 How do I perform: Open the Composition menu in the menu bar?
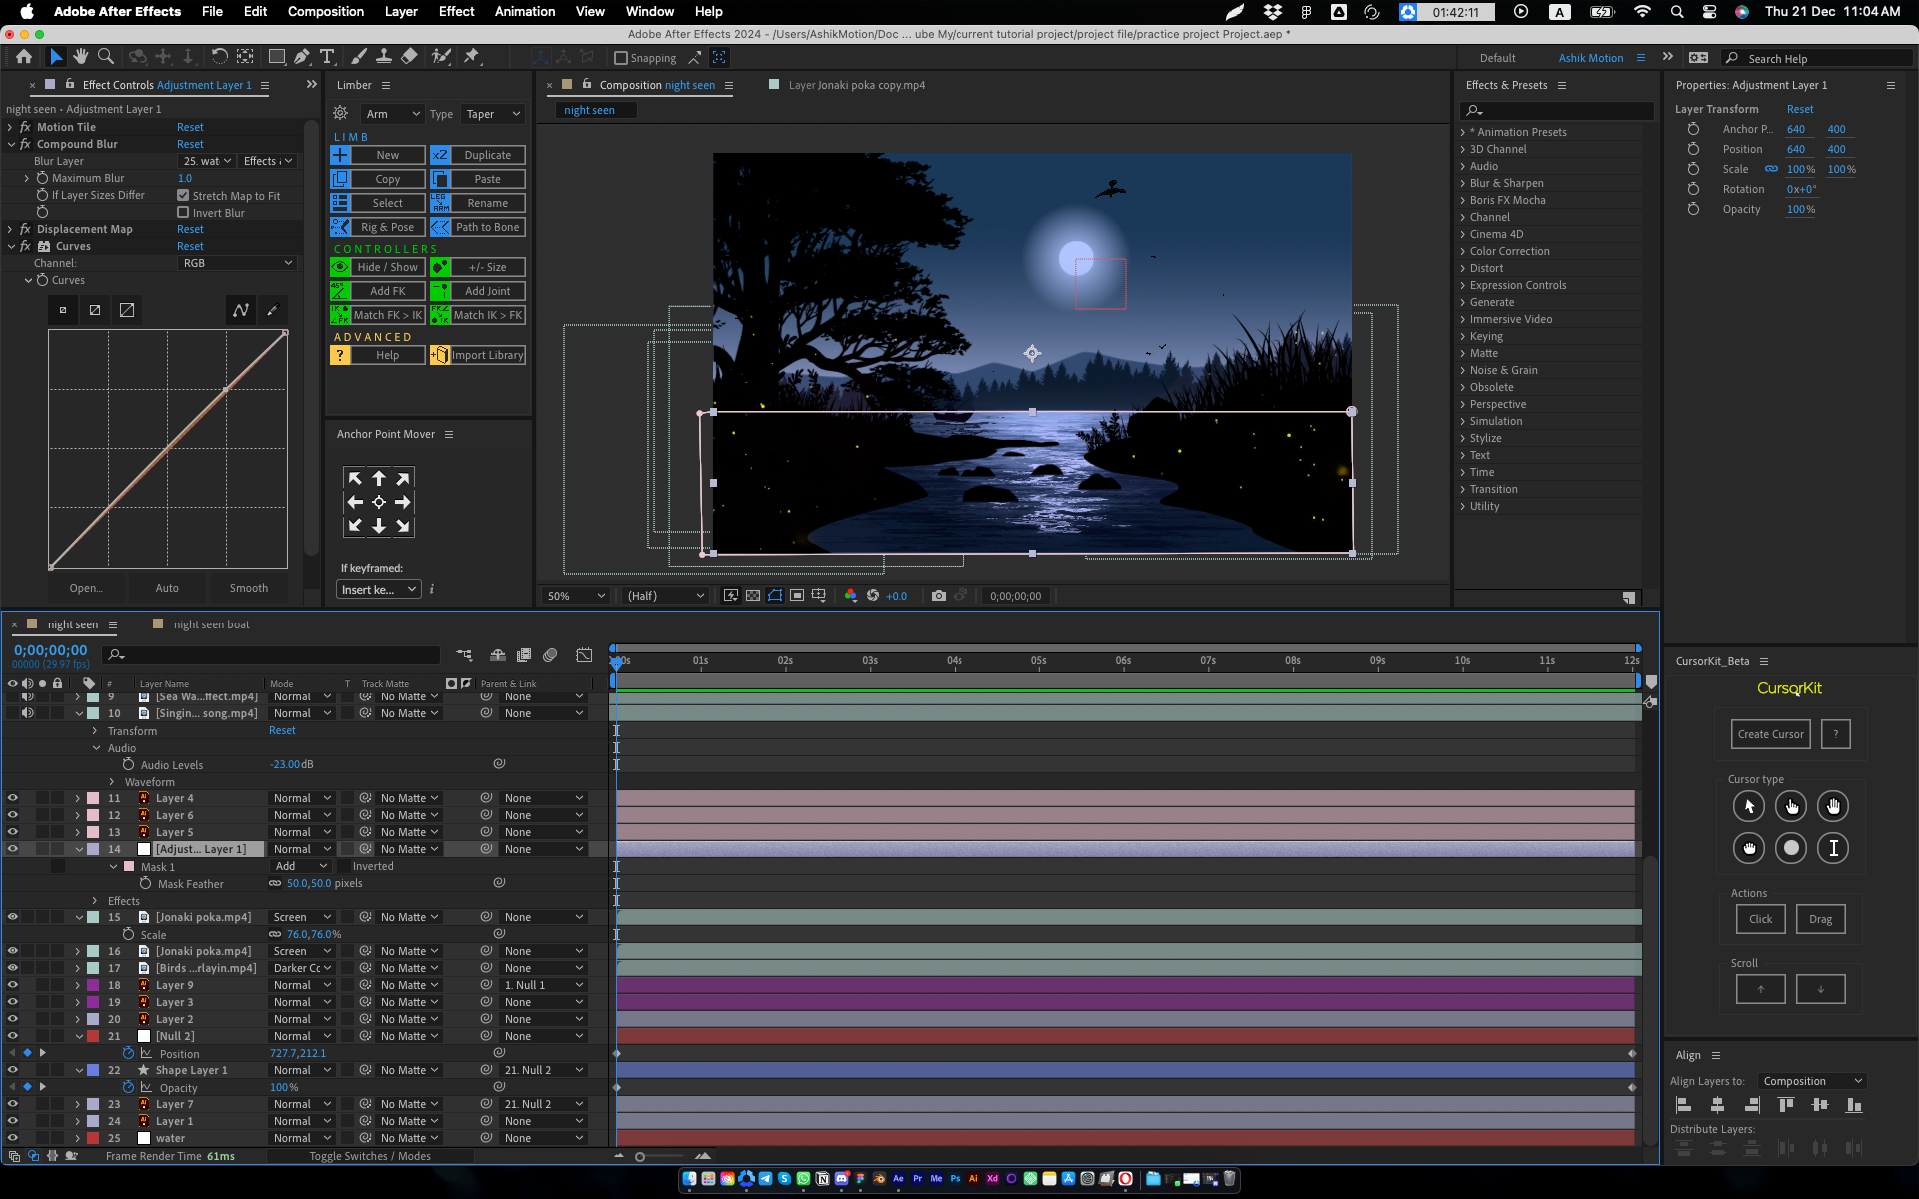point(325,11)
